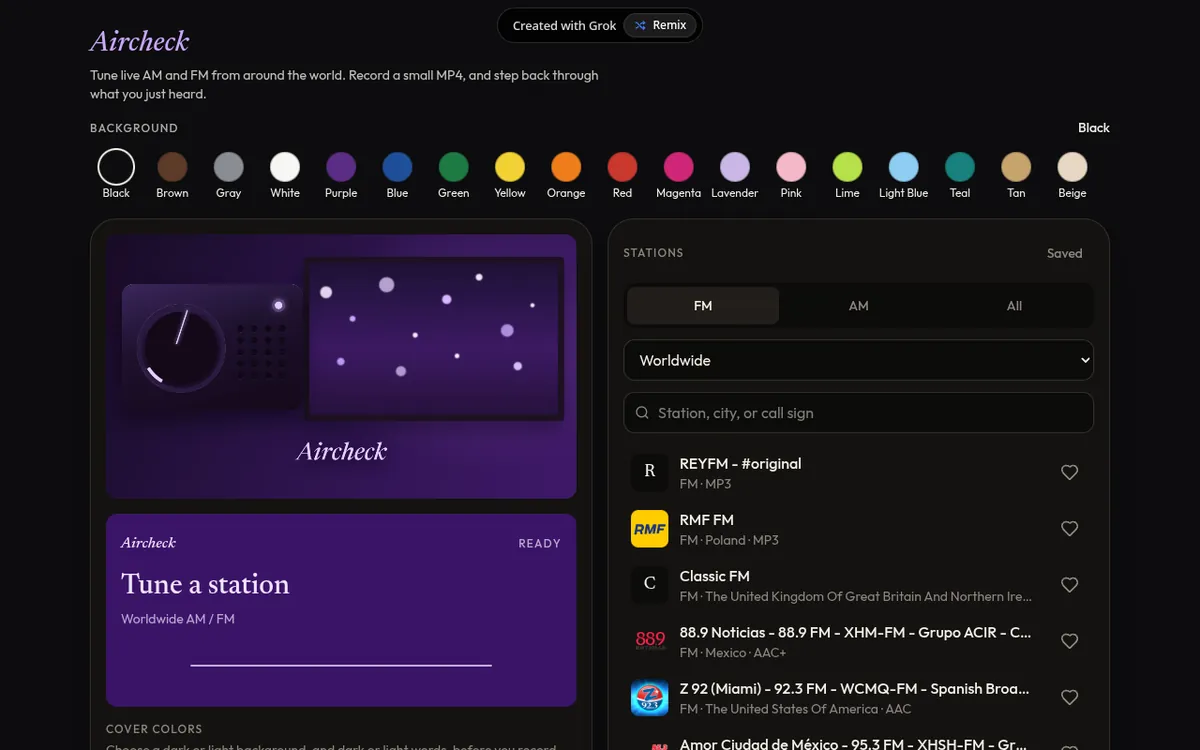Toggle the heart for RMF FM

tap(1069, 528)
